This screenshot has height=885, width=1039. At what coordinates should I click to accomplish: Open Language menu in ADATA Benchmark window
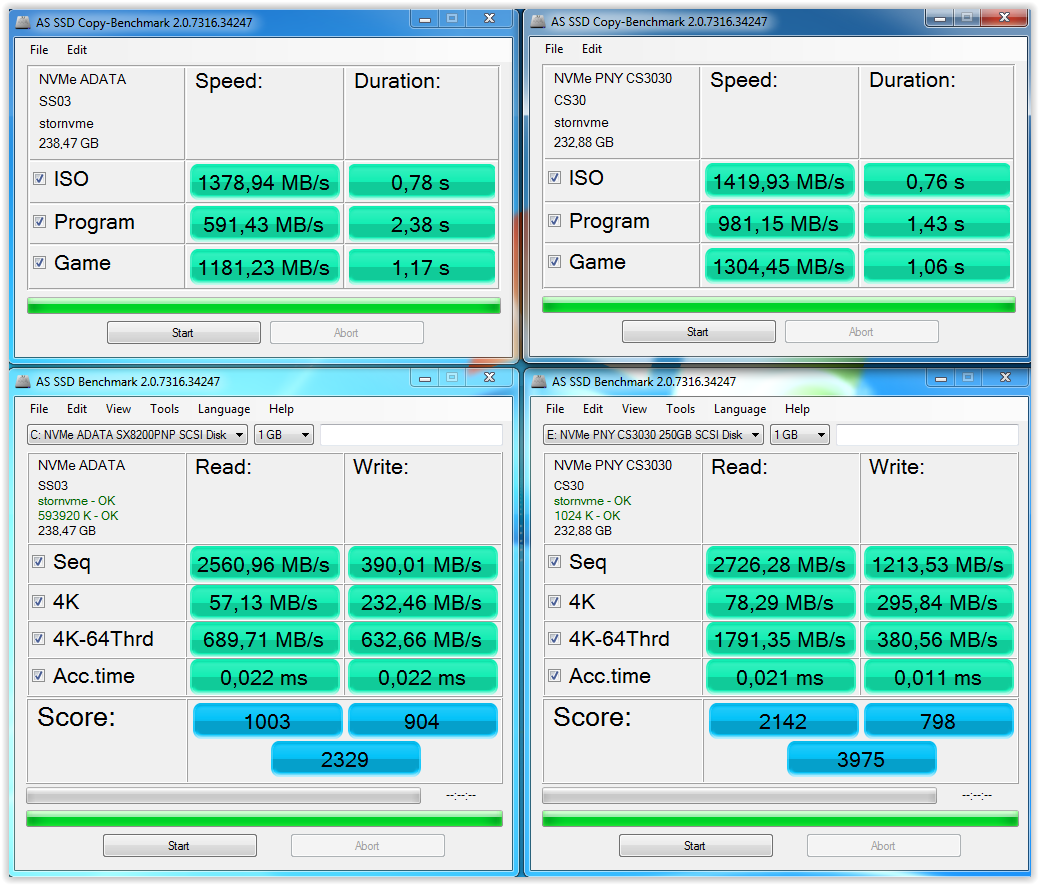point(224,409)
